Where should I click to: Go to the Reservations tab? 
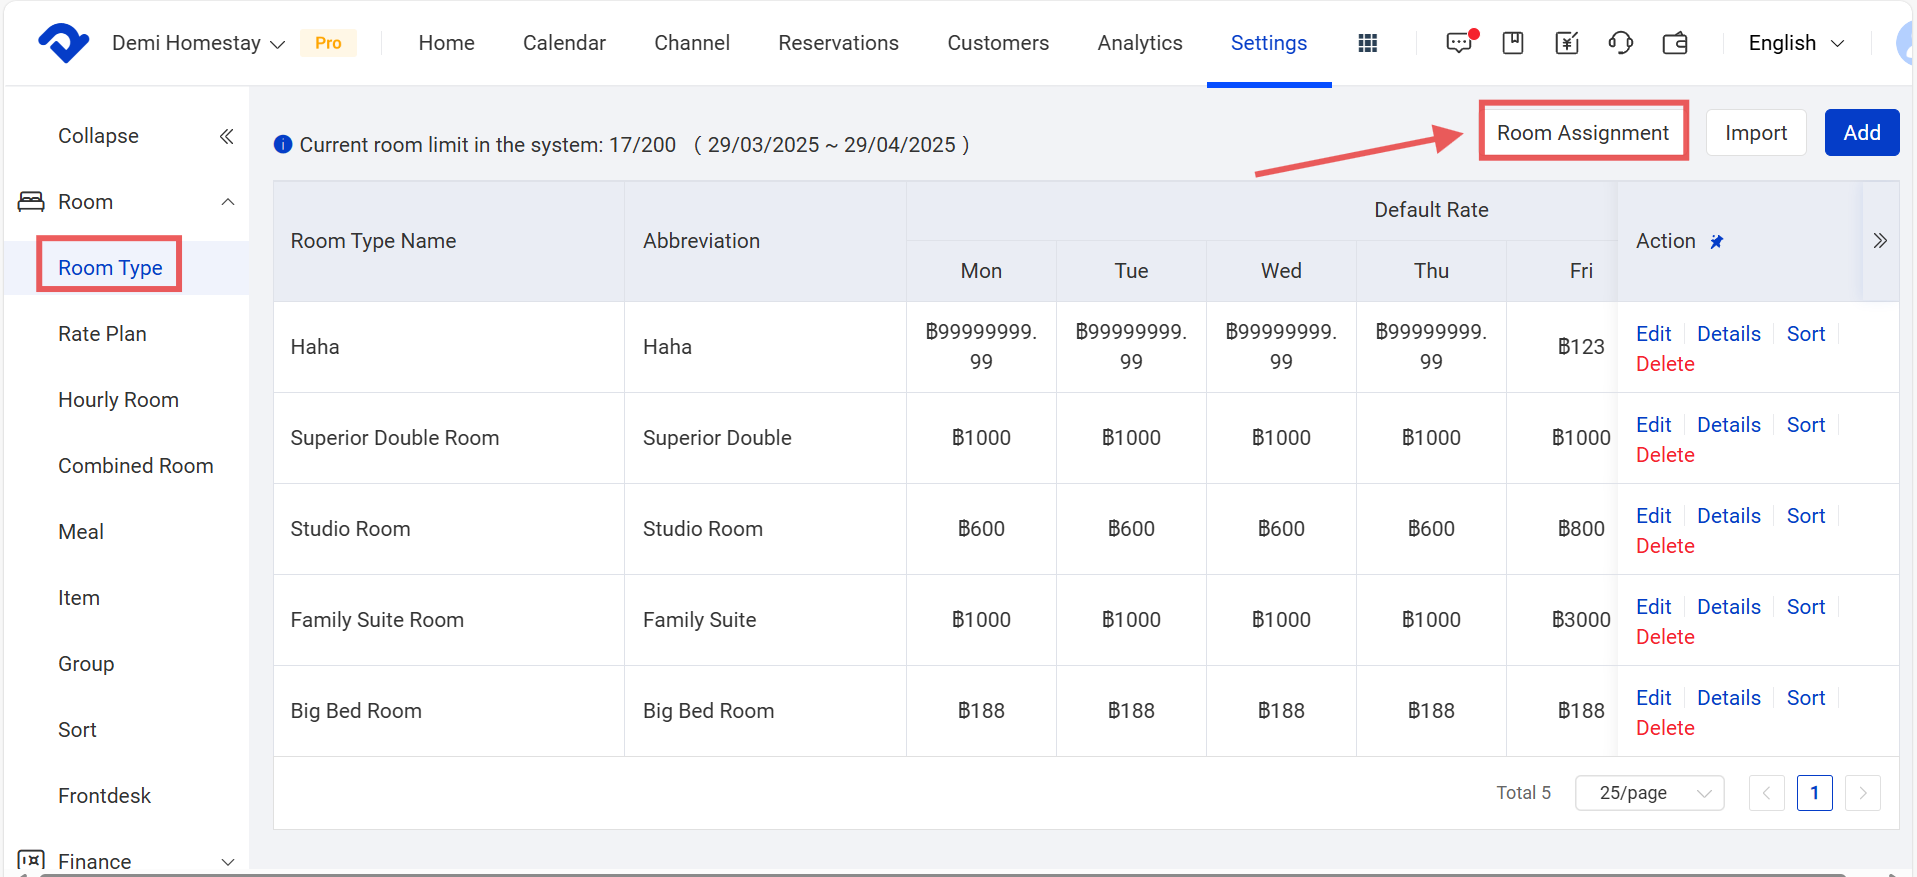[x=838, y=43]
